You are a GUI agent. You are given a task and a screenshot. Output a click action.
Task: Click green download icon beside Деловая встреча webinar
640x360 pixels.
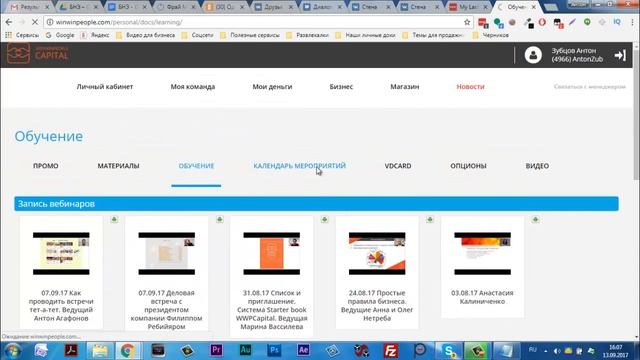[220, 220]
